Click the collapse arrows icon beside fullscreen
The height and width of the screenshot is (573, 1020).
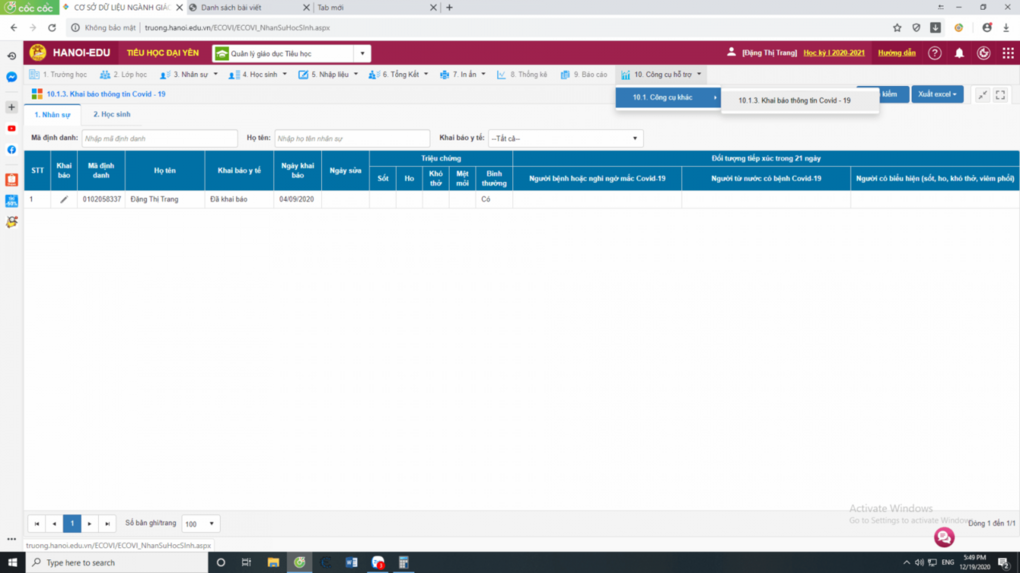coord(982,95)
